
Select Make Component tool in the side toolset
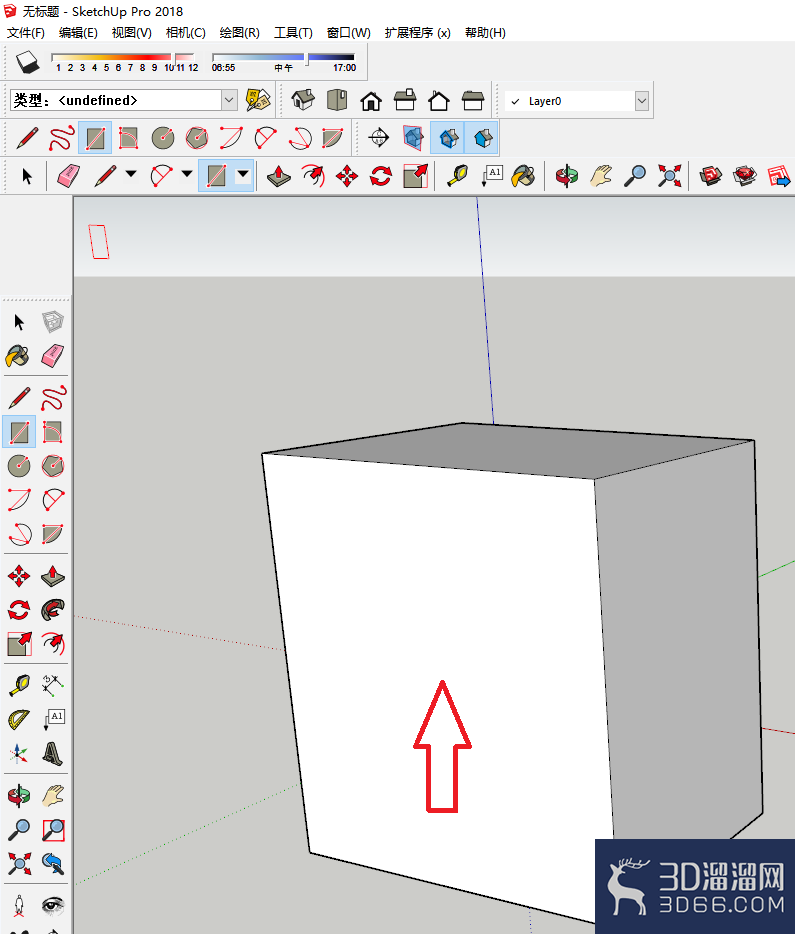53,322
